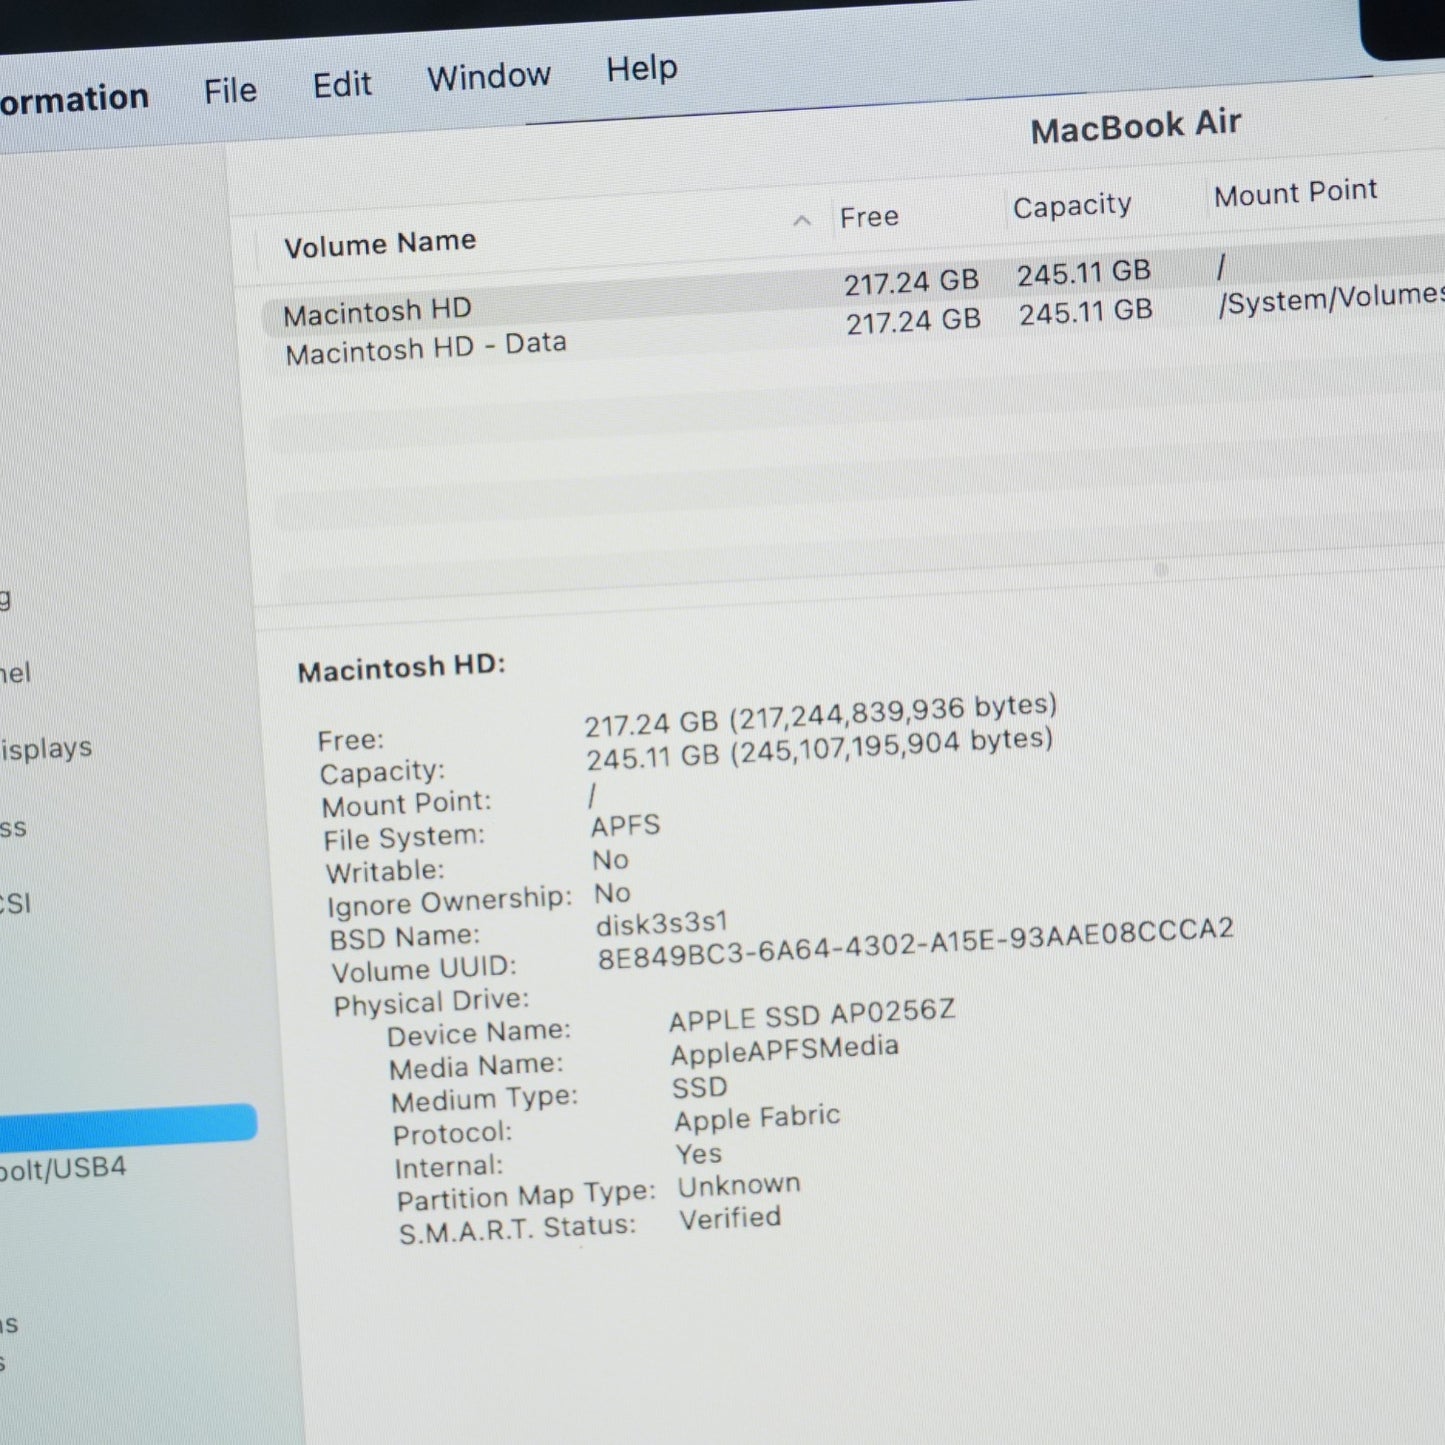Sort volumes by Mount Point column
Screen dimensions: 1445x1445
coord(1296,192)
